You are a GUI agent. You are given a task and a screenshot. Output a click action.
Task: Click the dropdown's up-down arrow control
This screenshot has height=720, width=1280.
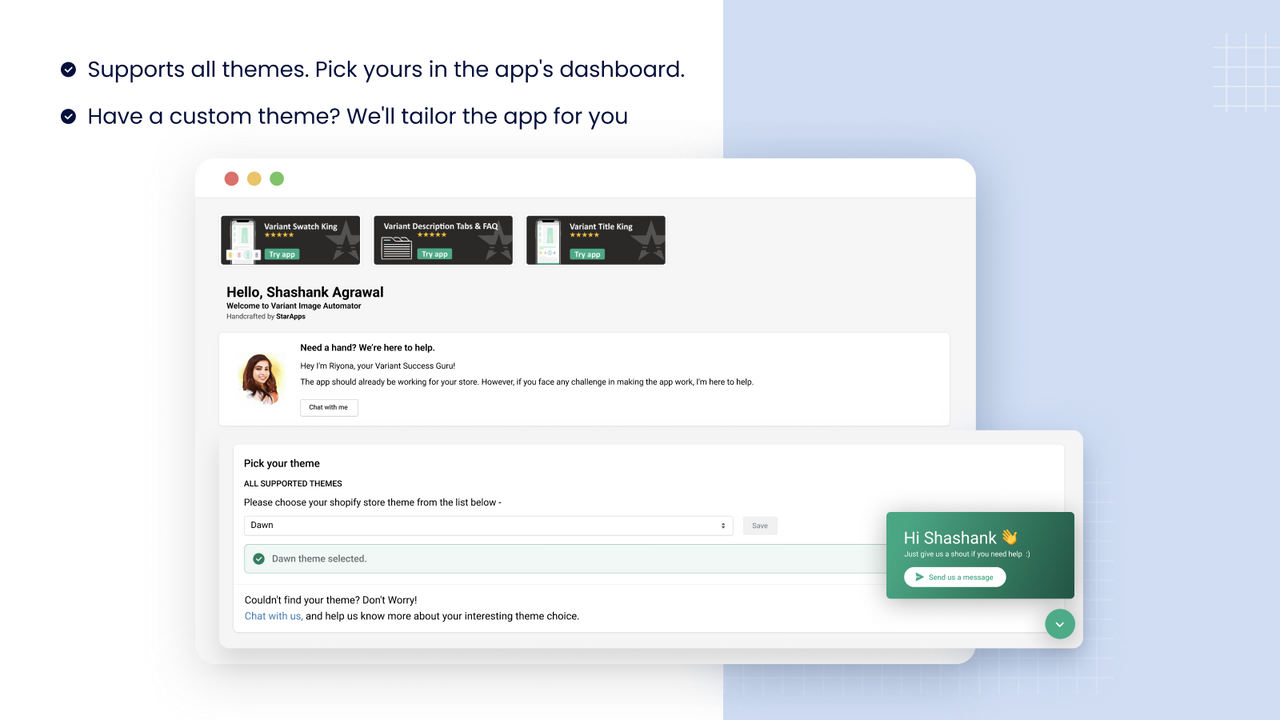tap(725, 524)
